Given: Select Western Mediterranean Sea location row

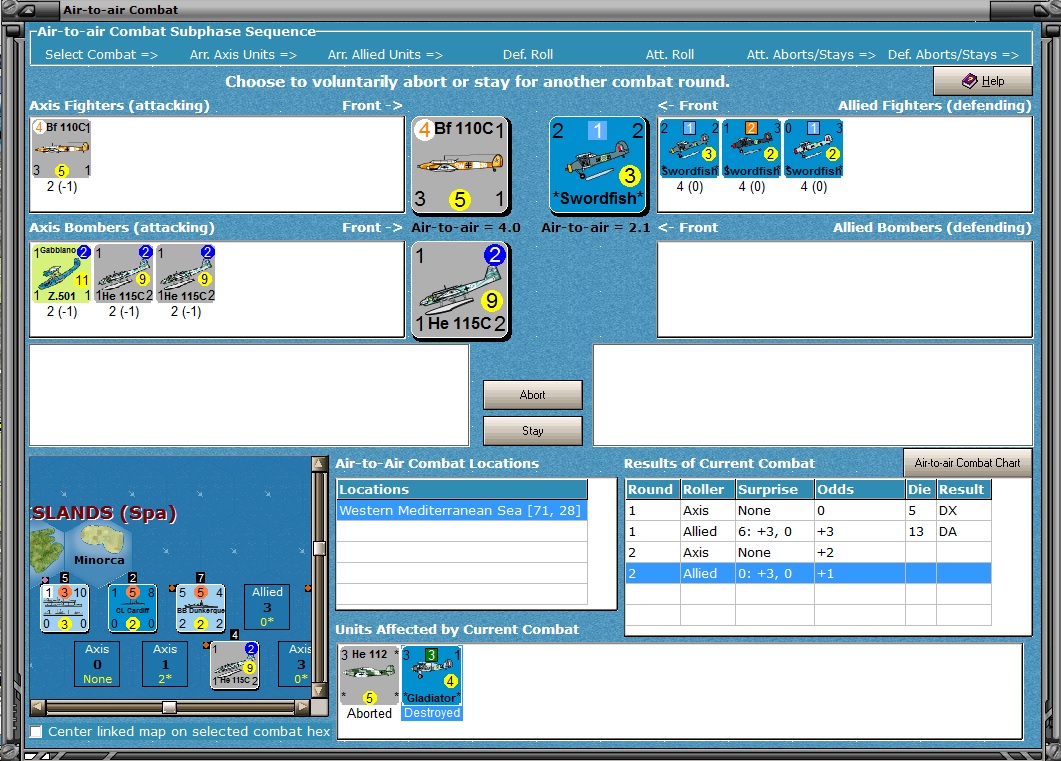Looking at the screenshot, I should (x=462, y=510).
